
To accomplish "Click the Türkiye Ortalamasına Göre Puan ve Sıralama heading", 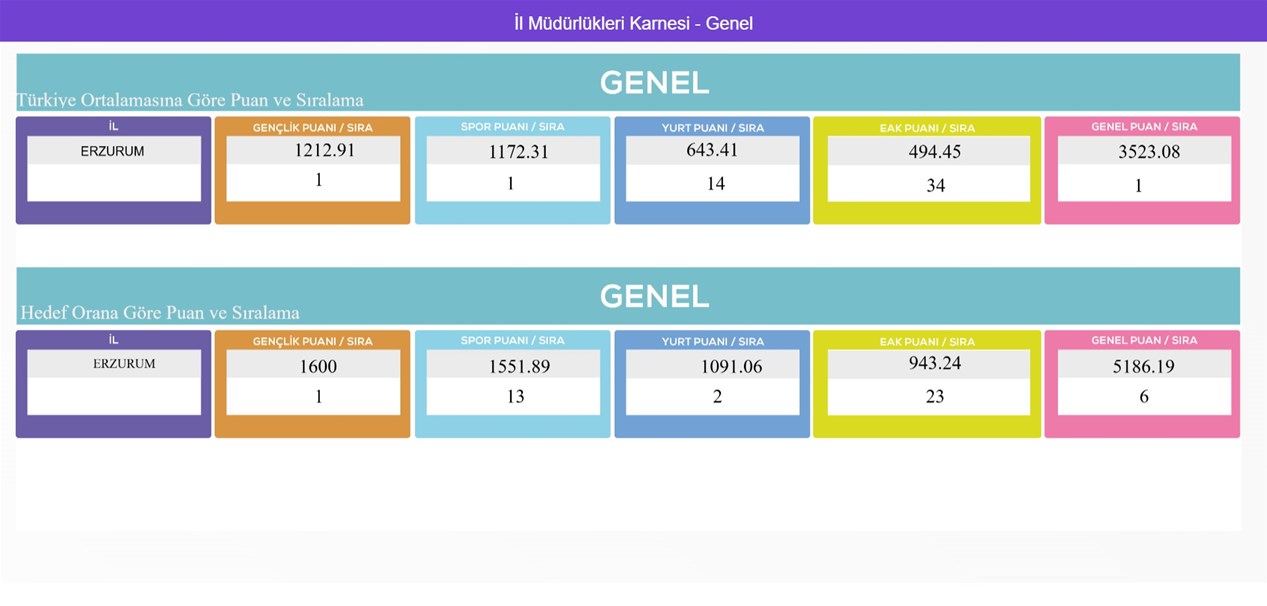I will point(190,100).
